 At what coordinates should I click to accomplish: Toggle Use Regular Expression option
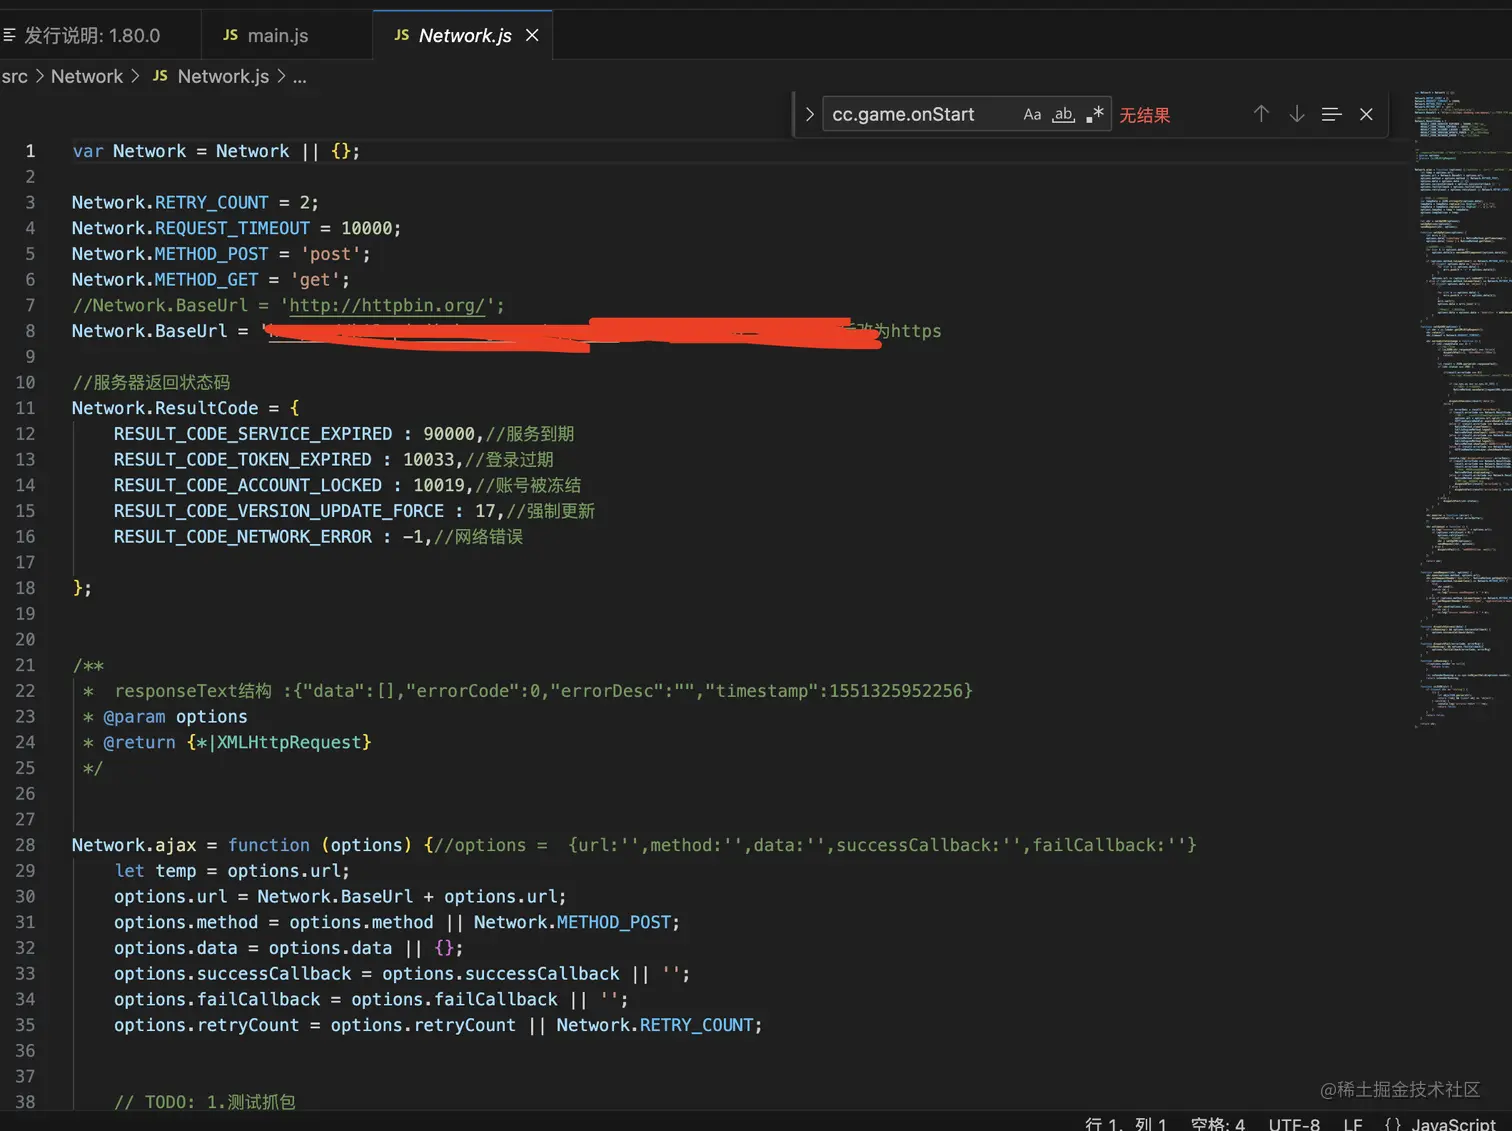point(1093,113)
